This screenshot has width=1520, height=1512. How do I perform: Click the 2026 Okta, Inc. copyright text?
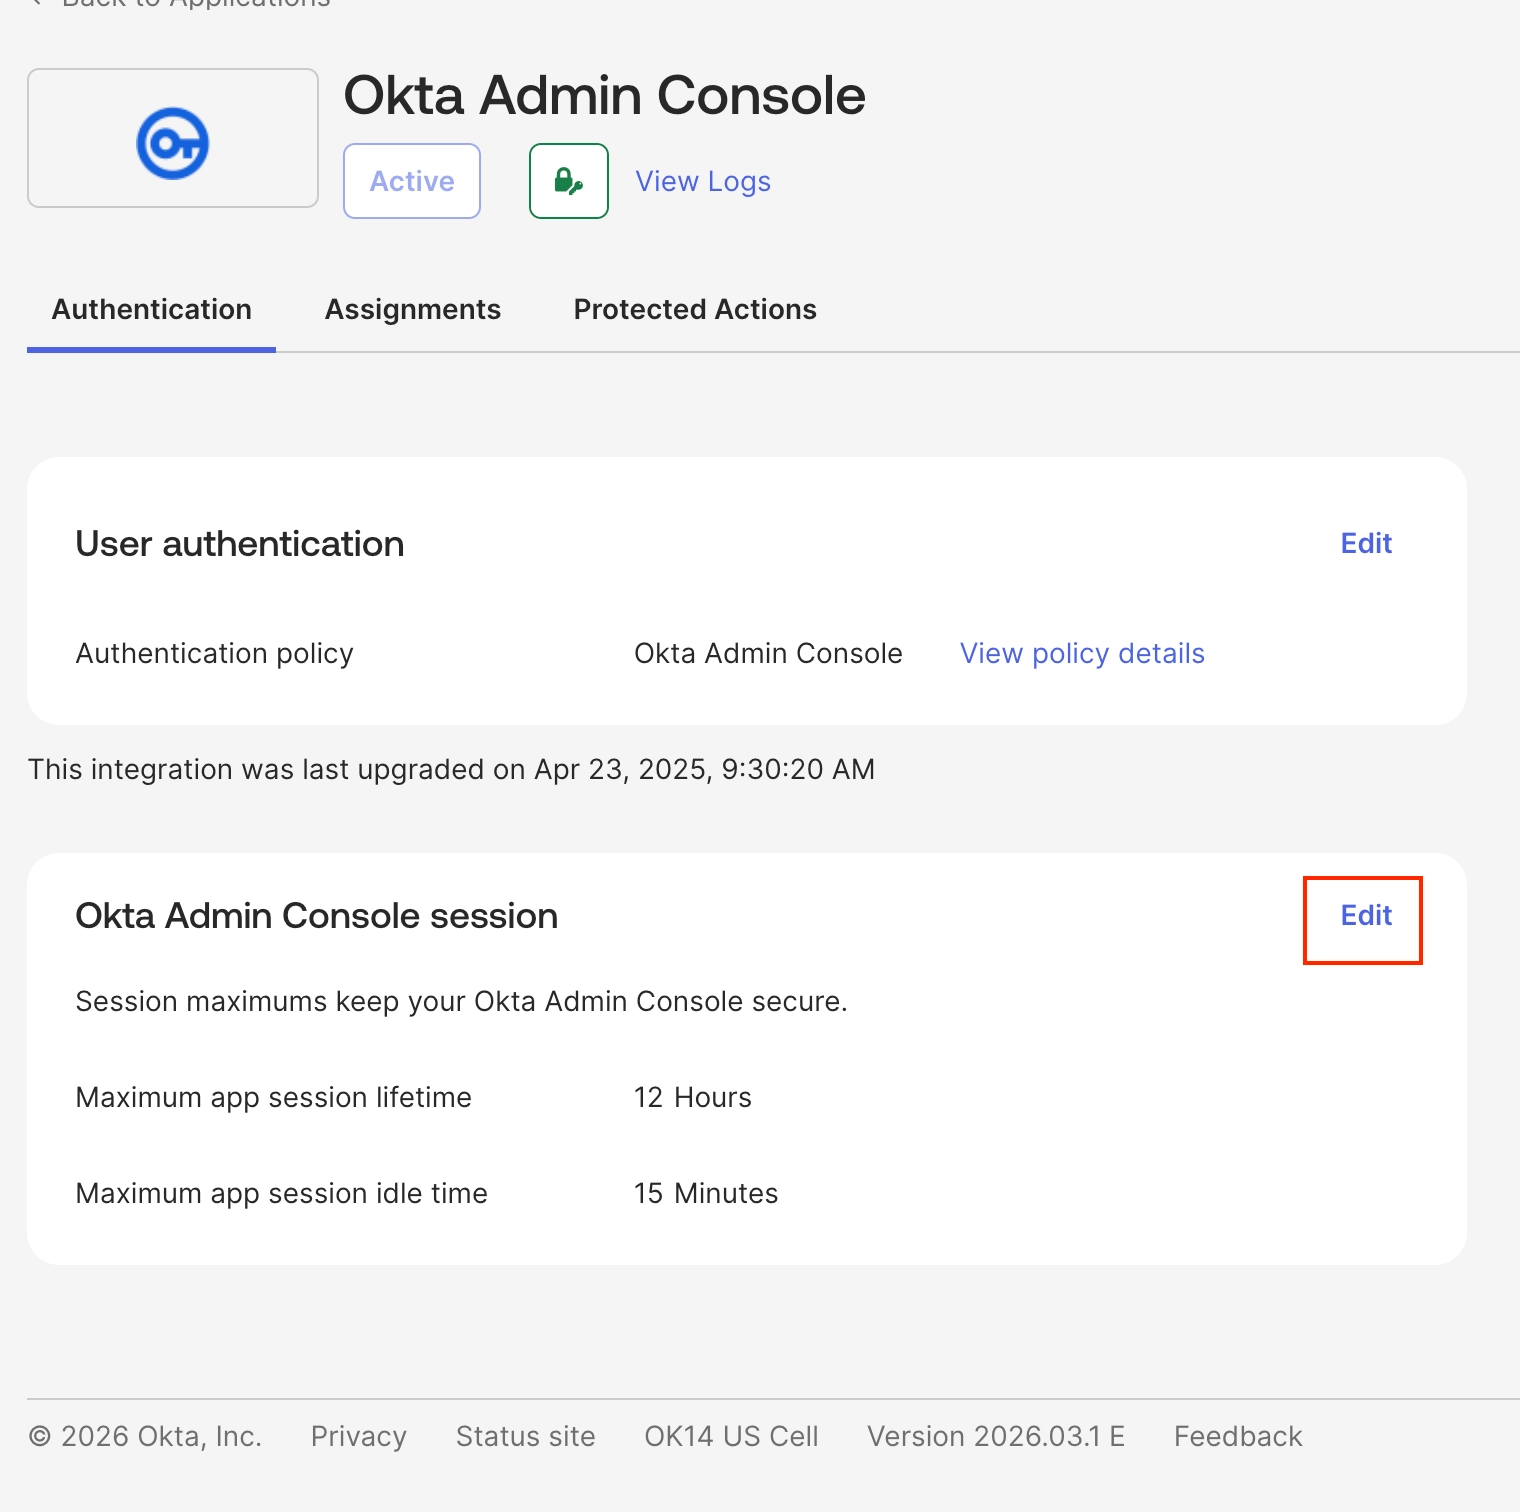pos(145,1437)
